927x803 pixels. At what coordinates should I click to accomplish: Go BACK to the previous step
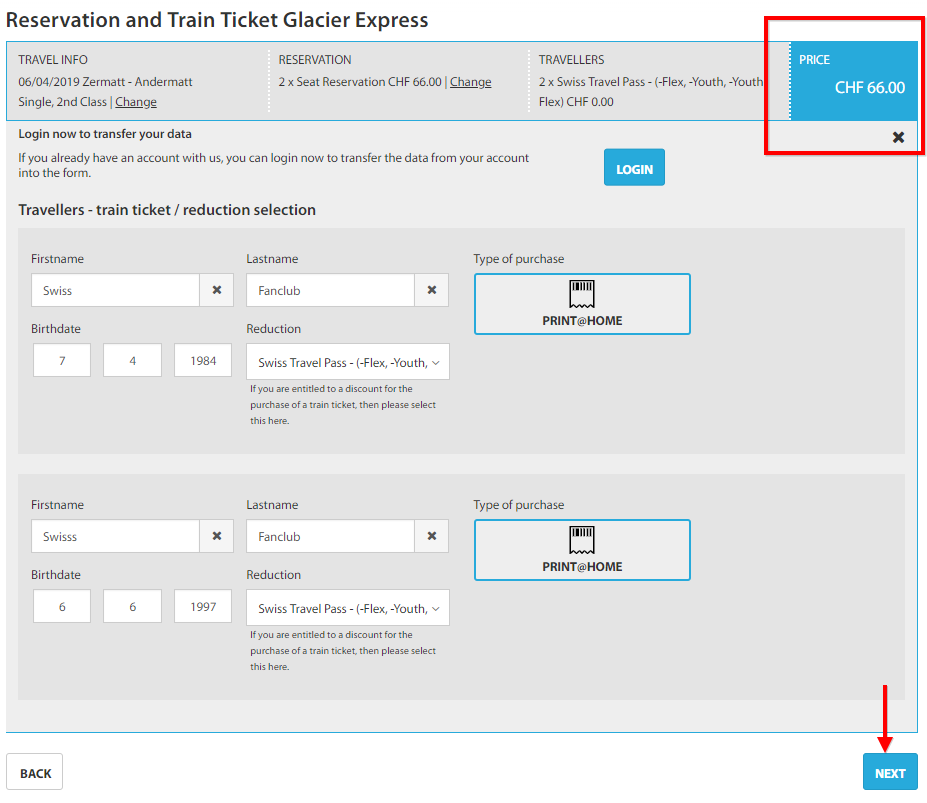pos(35,772)
